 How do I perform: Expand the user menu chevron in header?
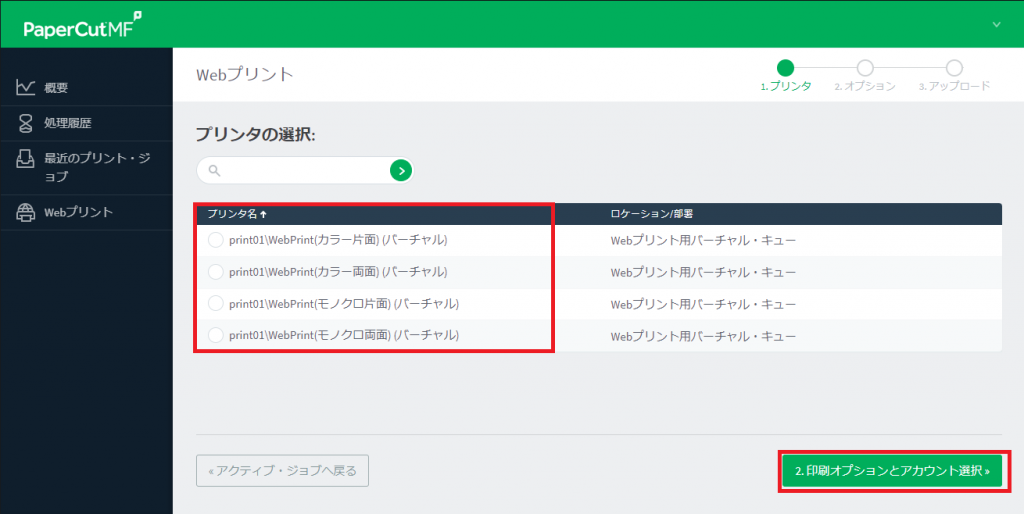[x=996, y=24]
